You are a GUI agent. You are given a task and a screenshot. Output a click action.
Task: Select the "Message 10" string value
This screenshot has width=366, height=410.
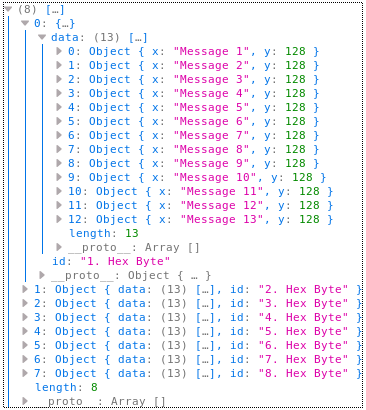pos(215,177)
